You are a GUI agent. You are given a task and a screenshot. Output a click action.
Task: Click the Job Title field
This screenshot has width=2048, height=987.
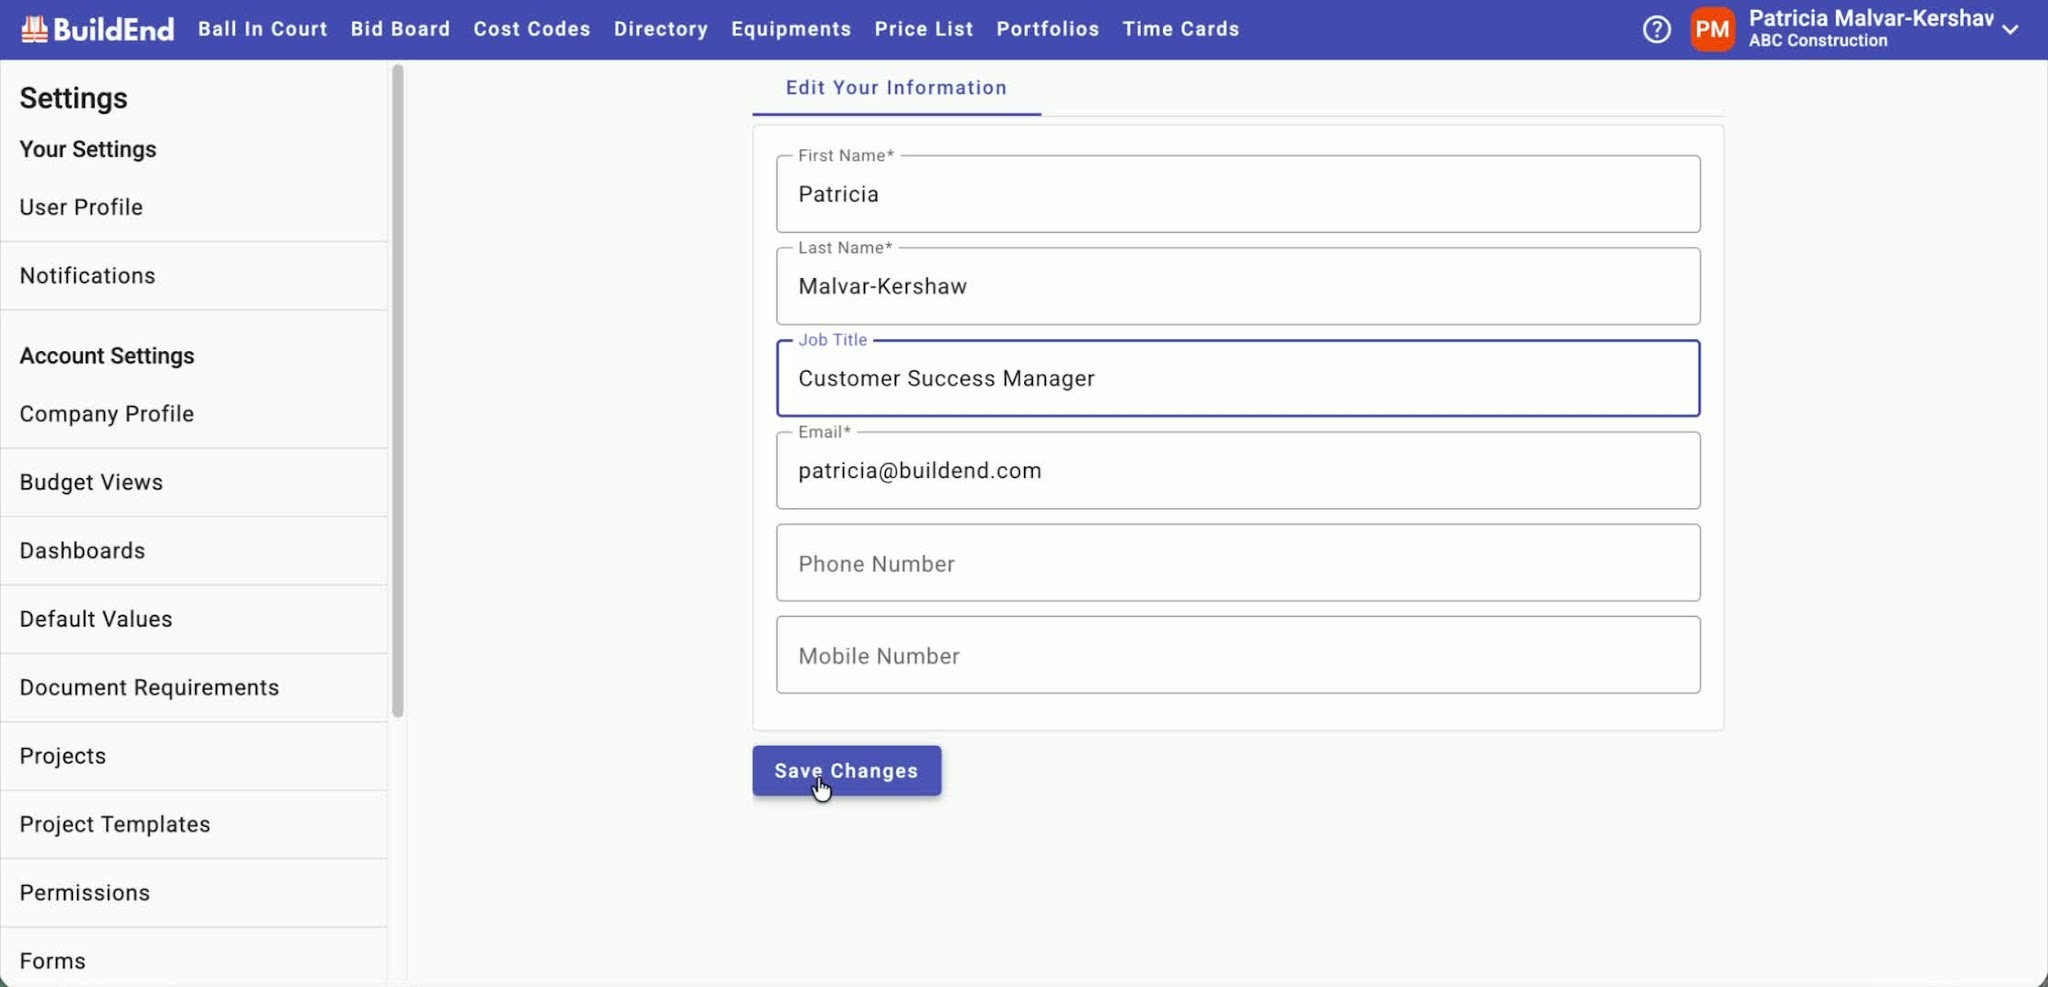click(1238, 378)
